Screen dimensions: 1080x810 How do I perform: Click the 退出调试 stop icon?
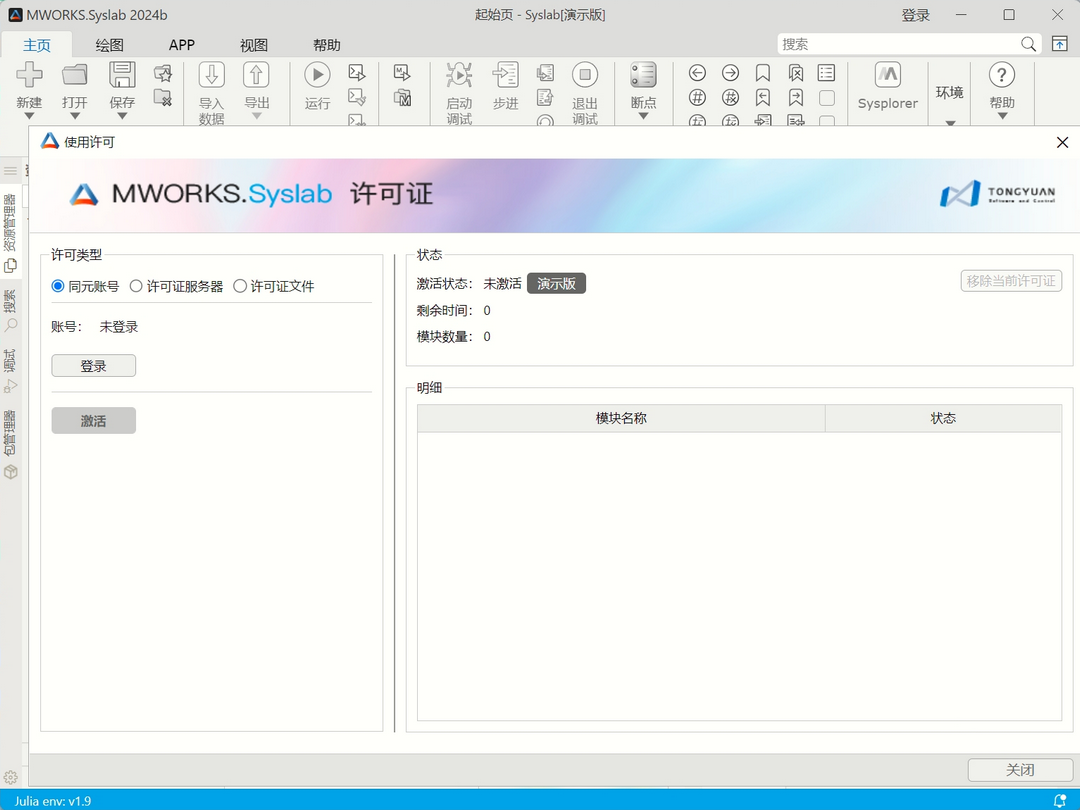point(585,74)
